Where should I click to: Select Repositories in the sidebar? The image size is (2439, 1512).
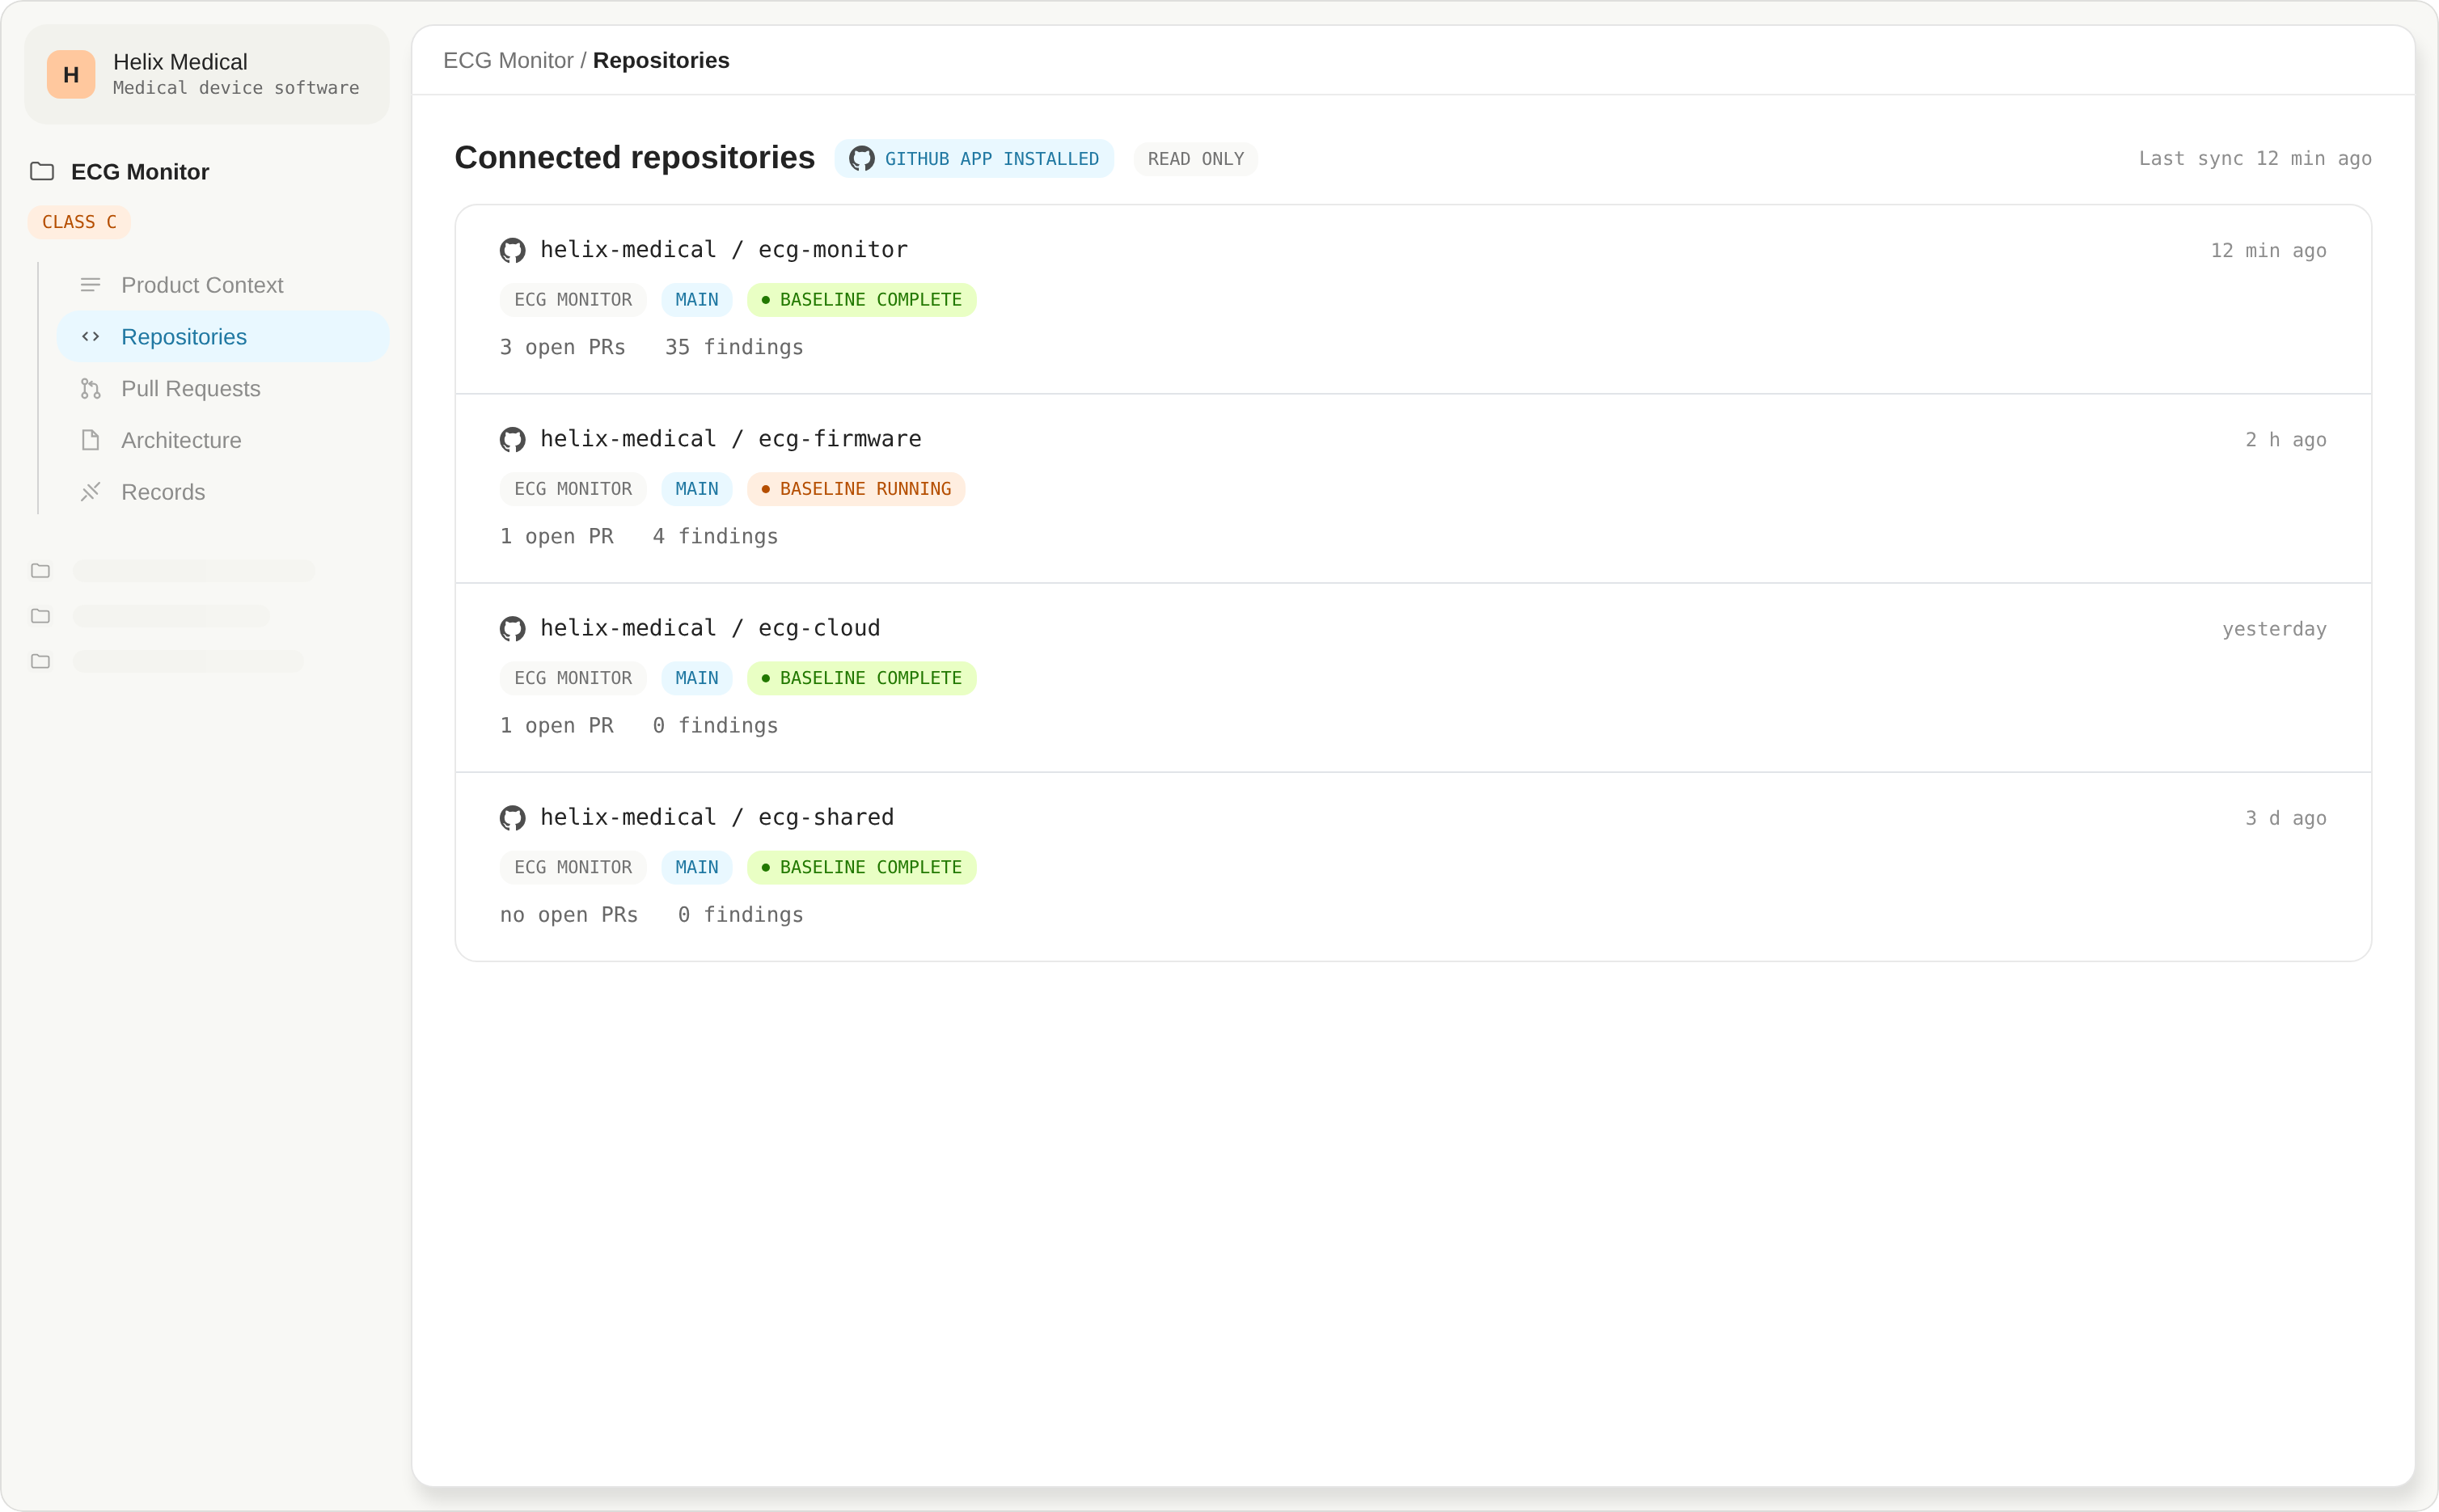[x=223, y=337]
